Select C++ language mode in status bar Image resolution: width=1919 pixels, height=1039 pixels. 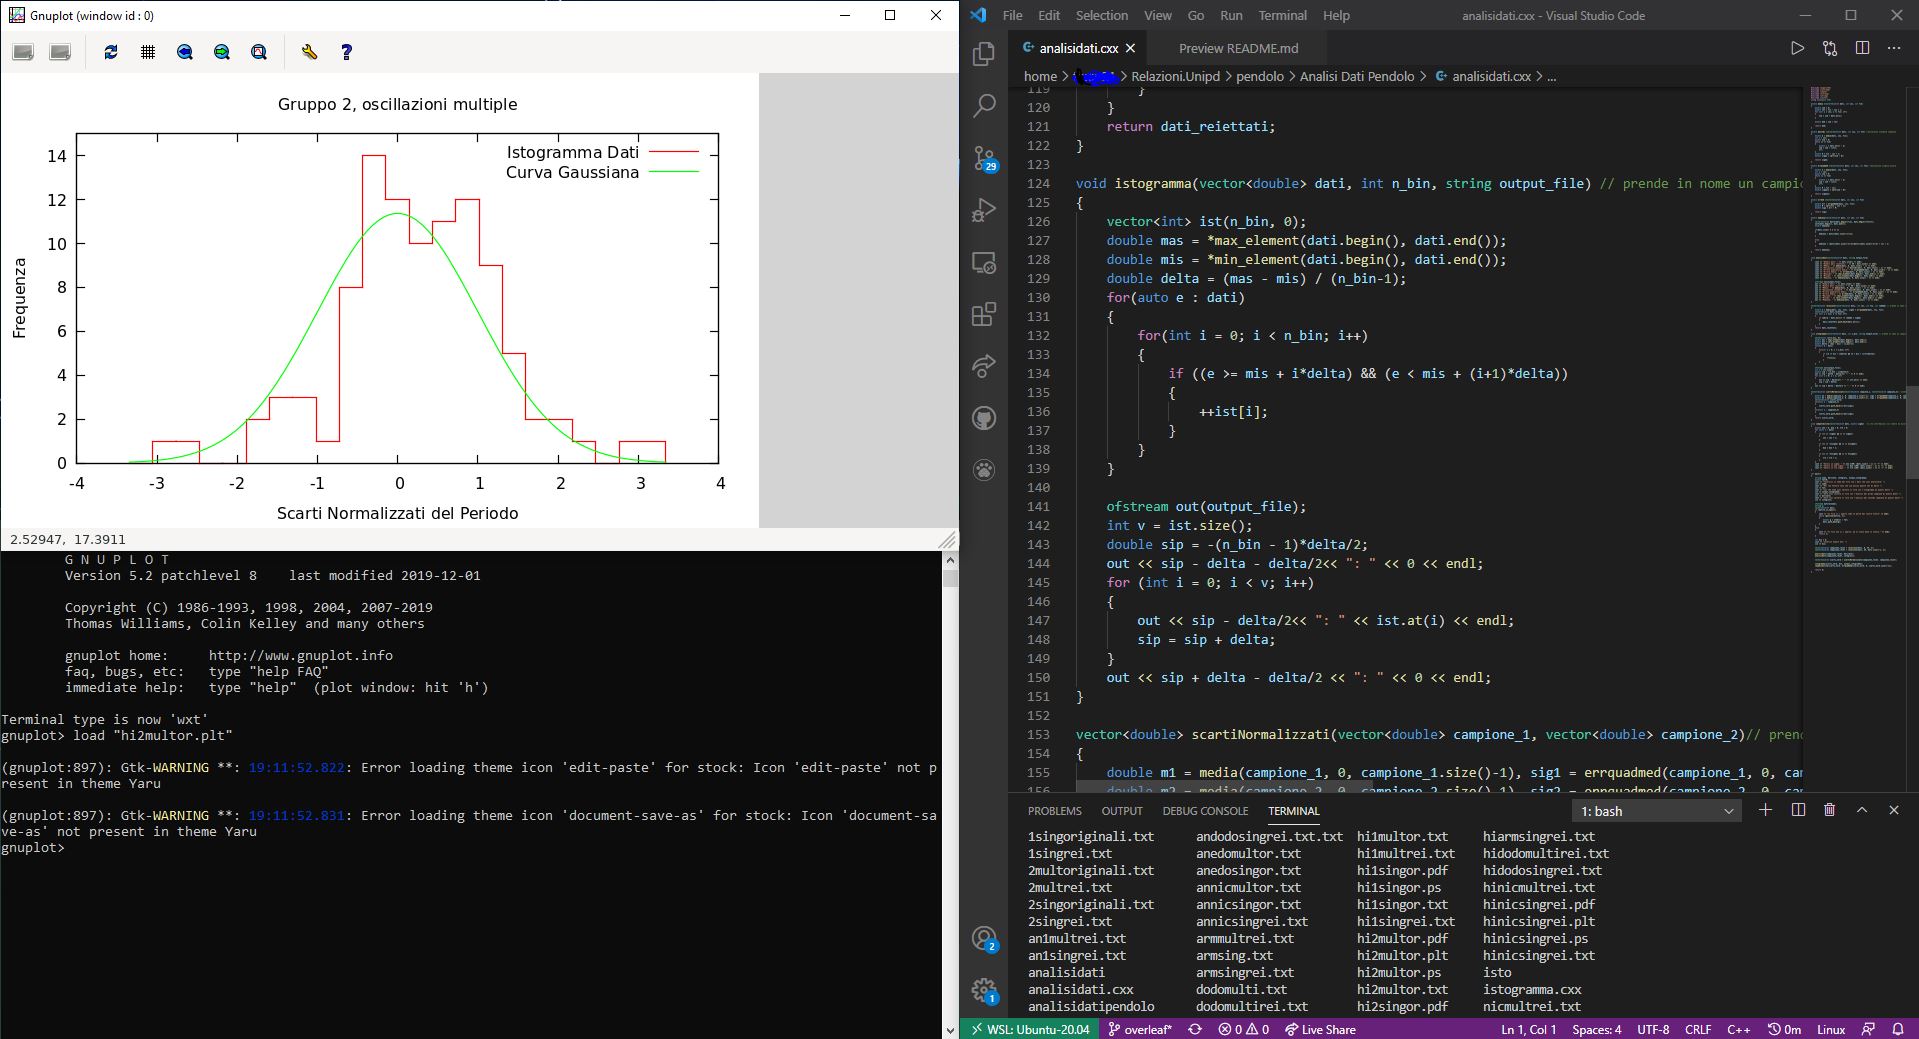pyautogui.click(x=1738, y=1029)
